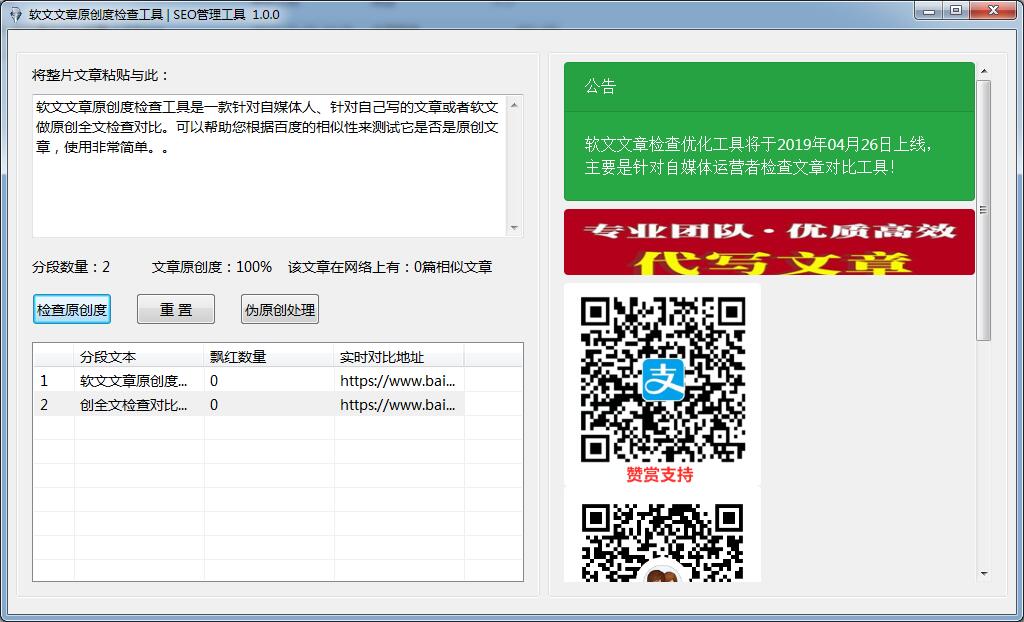Click the Alipay logo inside the QR code
The height and width of the screenshot is (622, 1024).
[663, 380]
